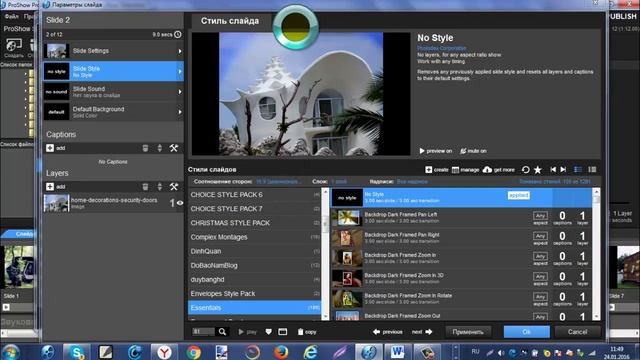Open Google Chrome from taskbar
The image size is (640, 360).
tap(194, 352)
